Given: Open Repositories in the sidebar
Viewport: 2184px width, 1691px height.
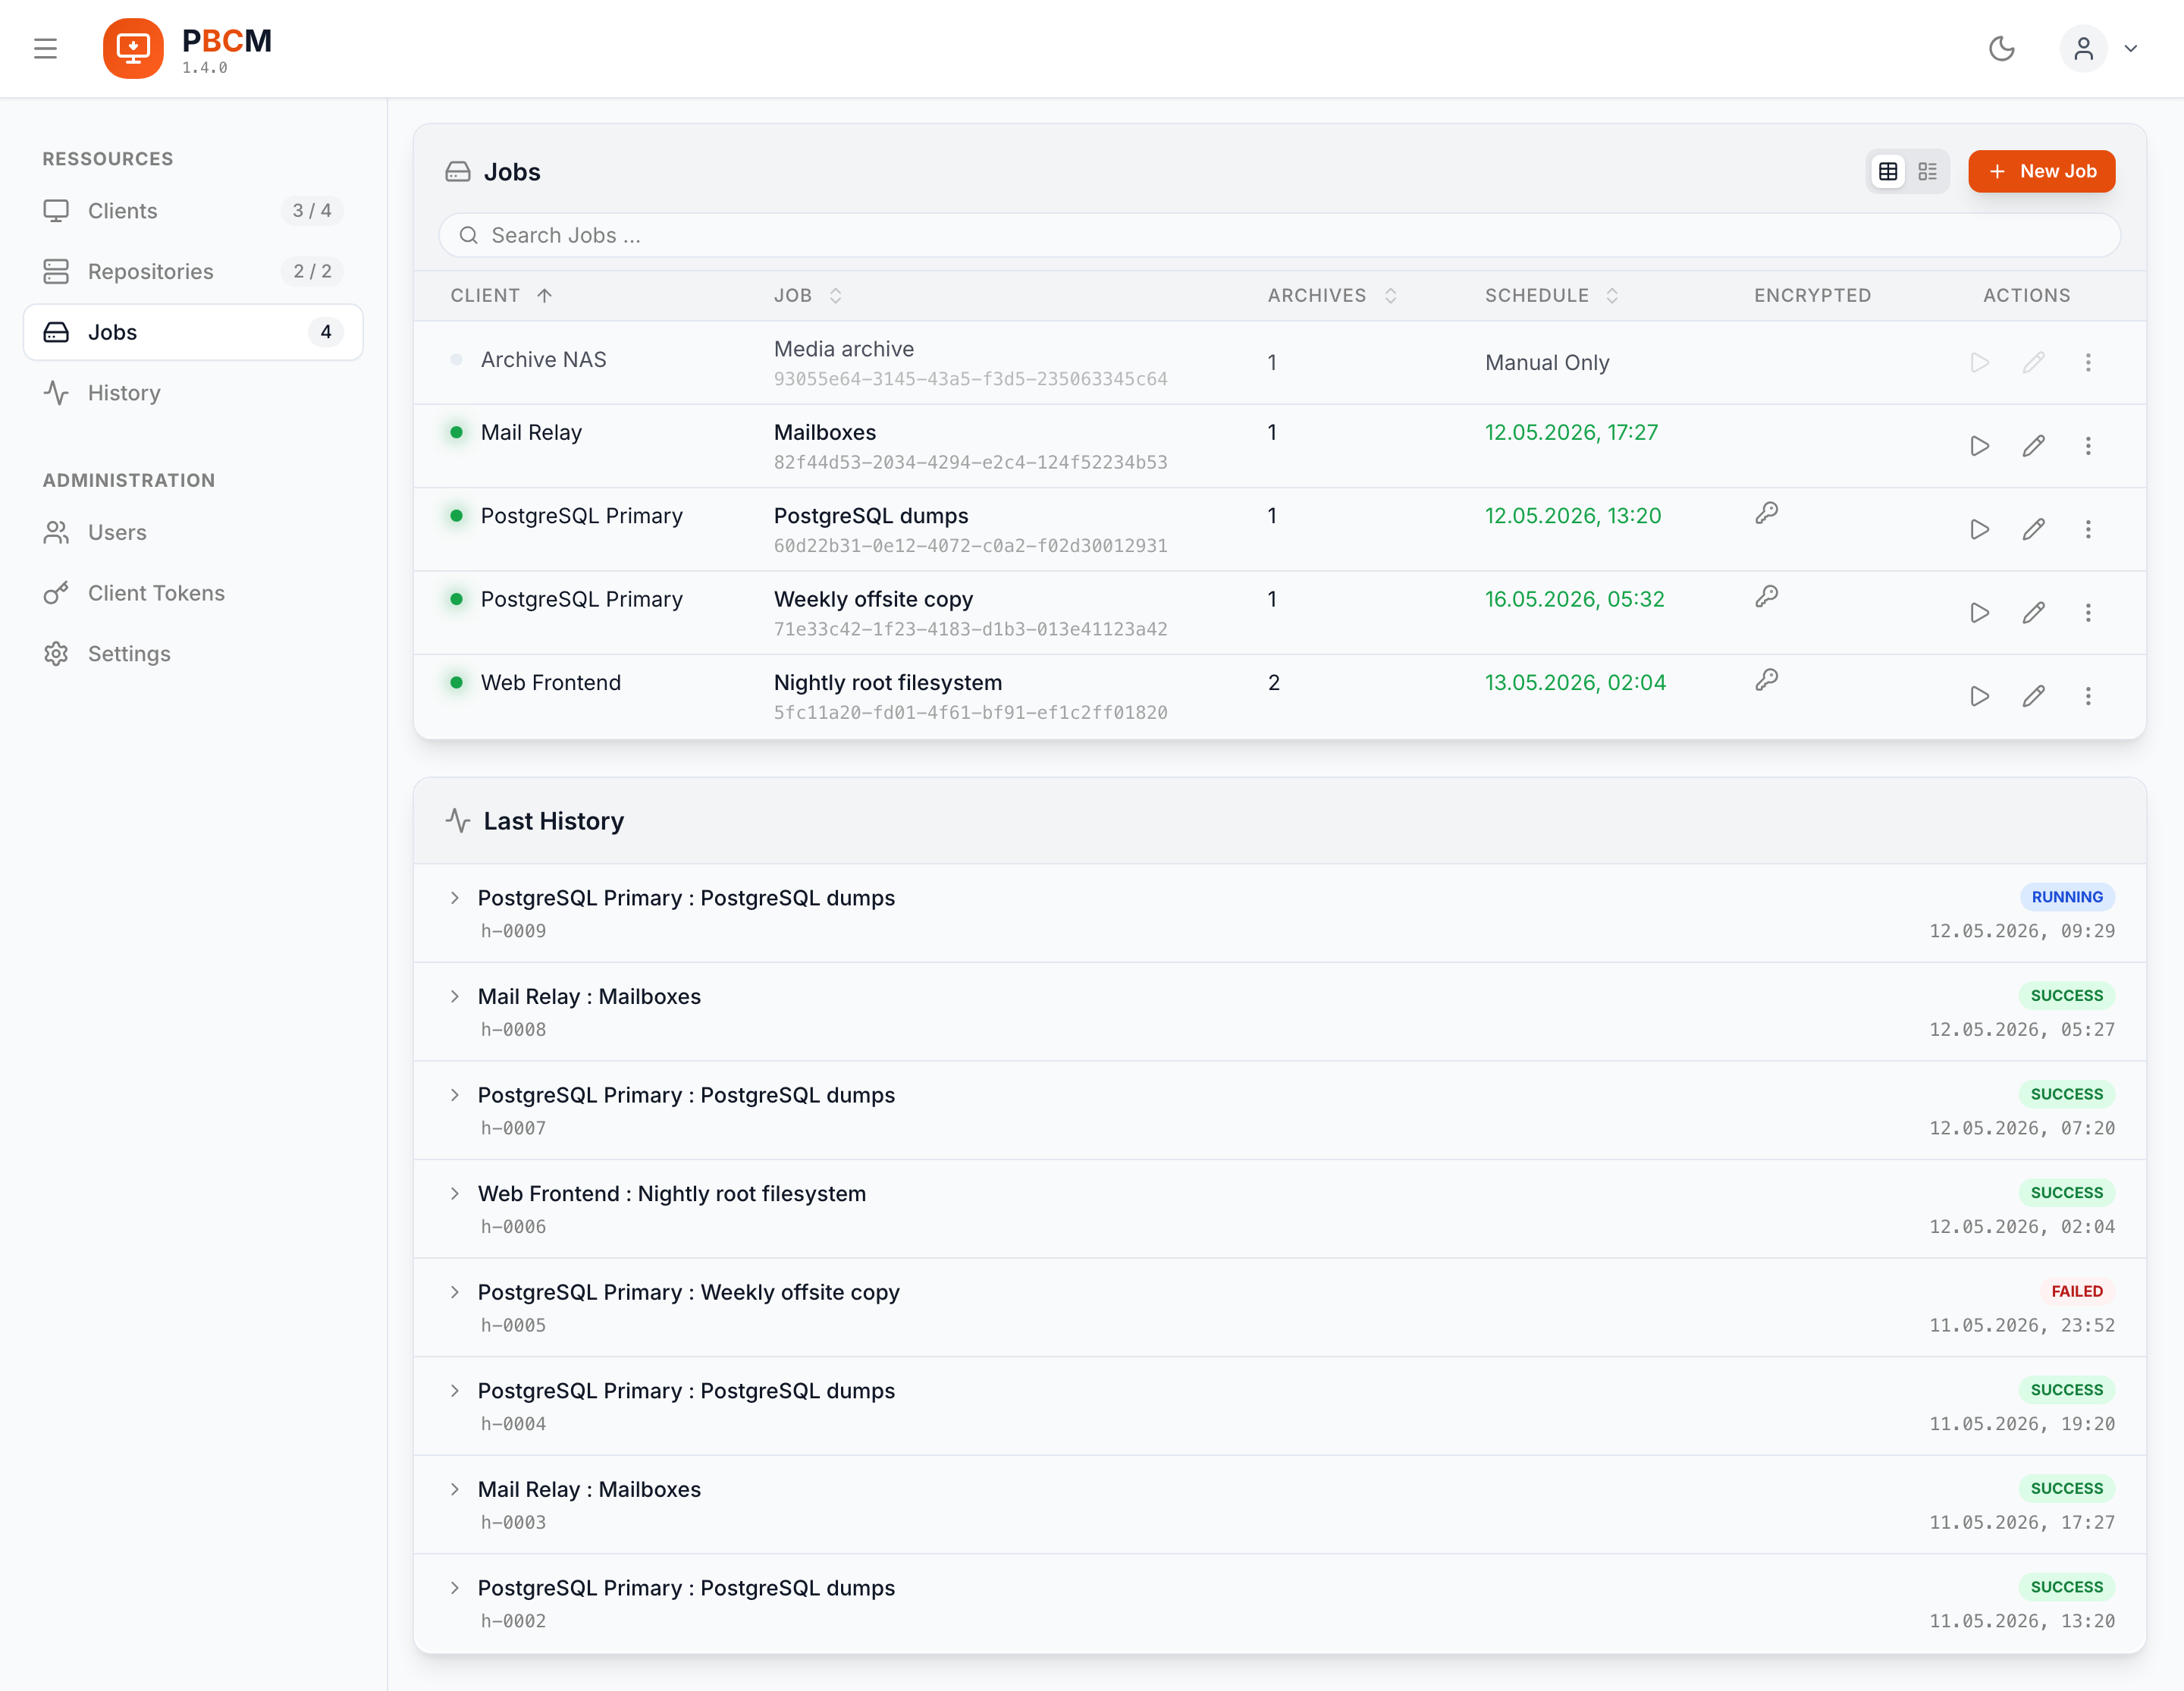Looking at the screenshot, I should tap(193, 271).
